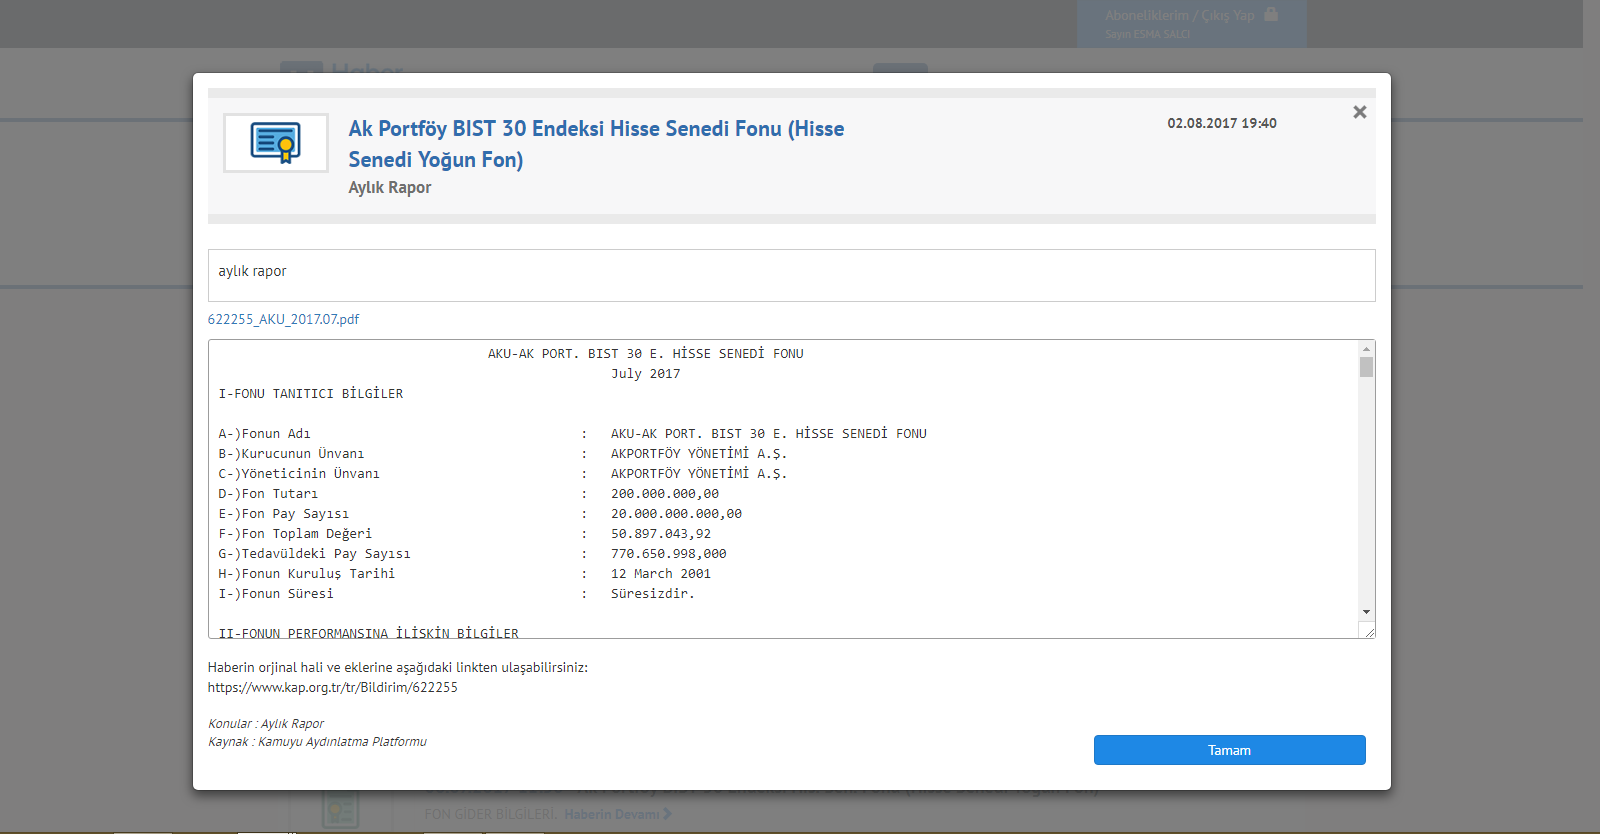
Task: Confirm with the Tamam button
Action: (1229, 750)
